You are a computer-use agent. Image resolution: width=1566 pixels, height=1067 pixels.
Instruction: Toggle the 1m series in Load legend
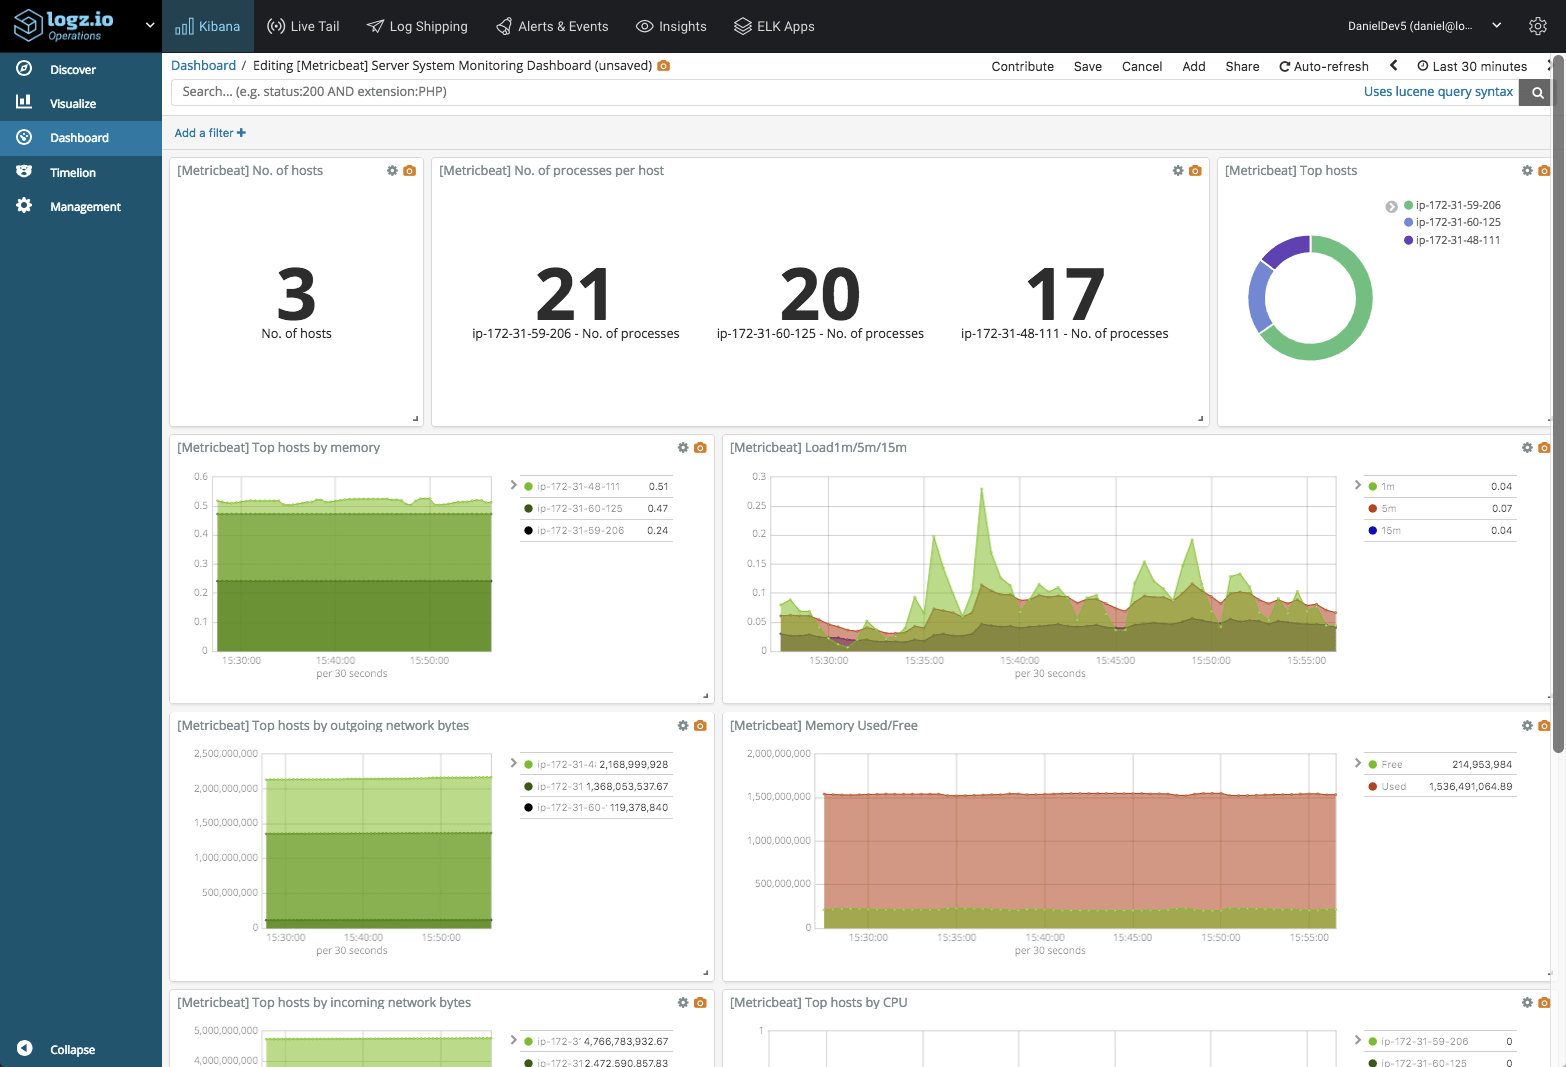1440,487
